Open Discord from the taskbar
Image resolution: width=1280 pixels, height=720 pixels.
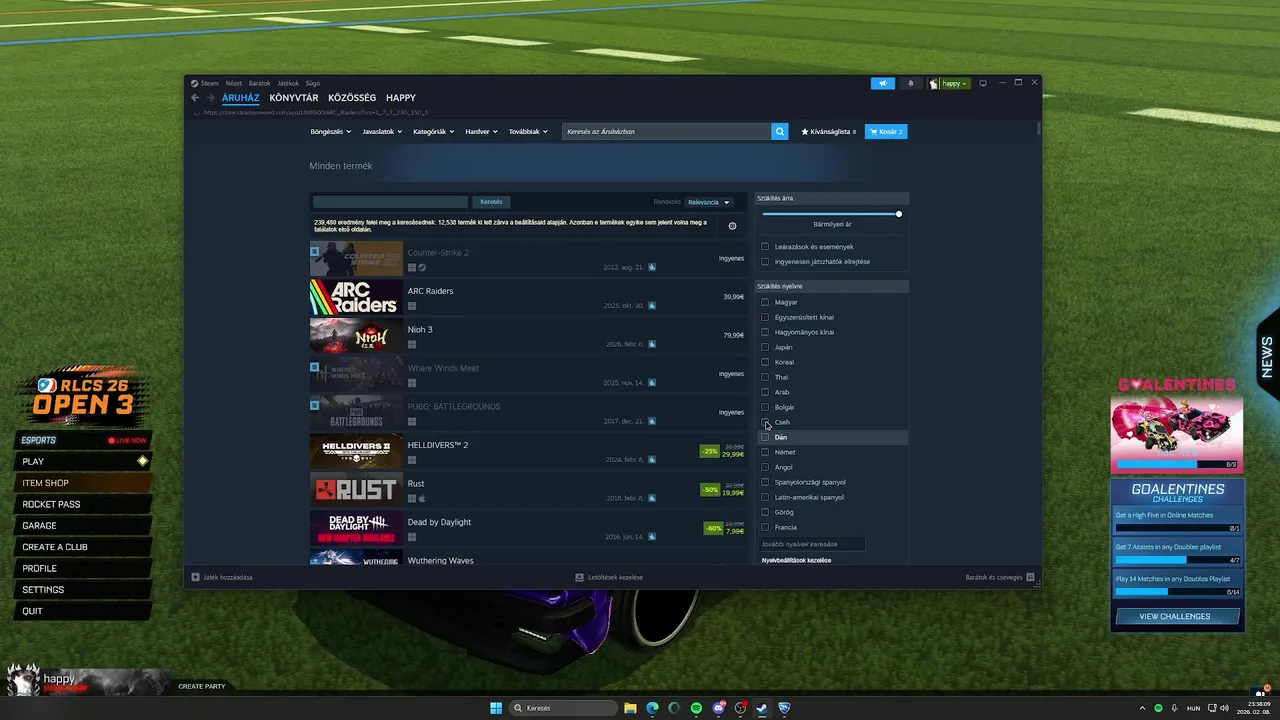pos(718,708)
